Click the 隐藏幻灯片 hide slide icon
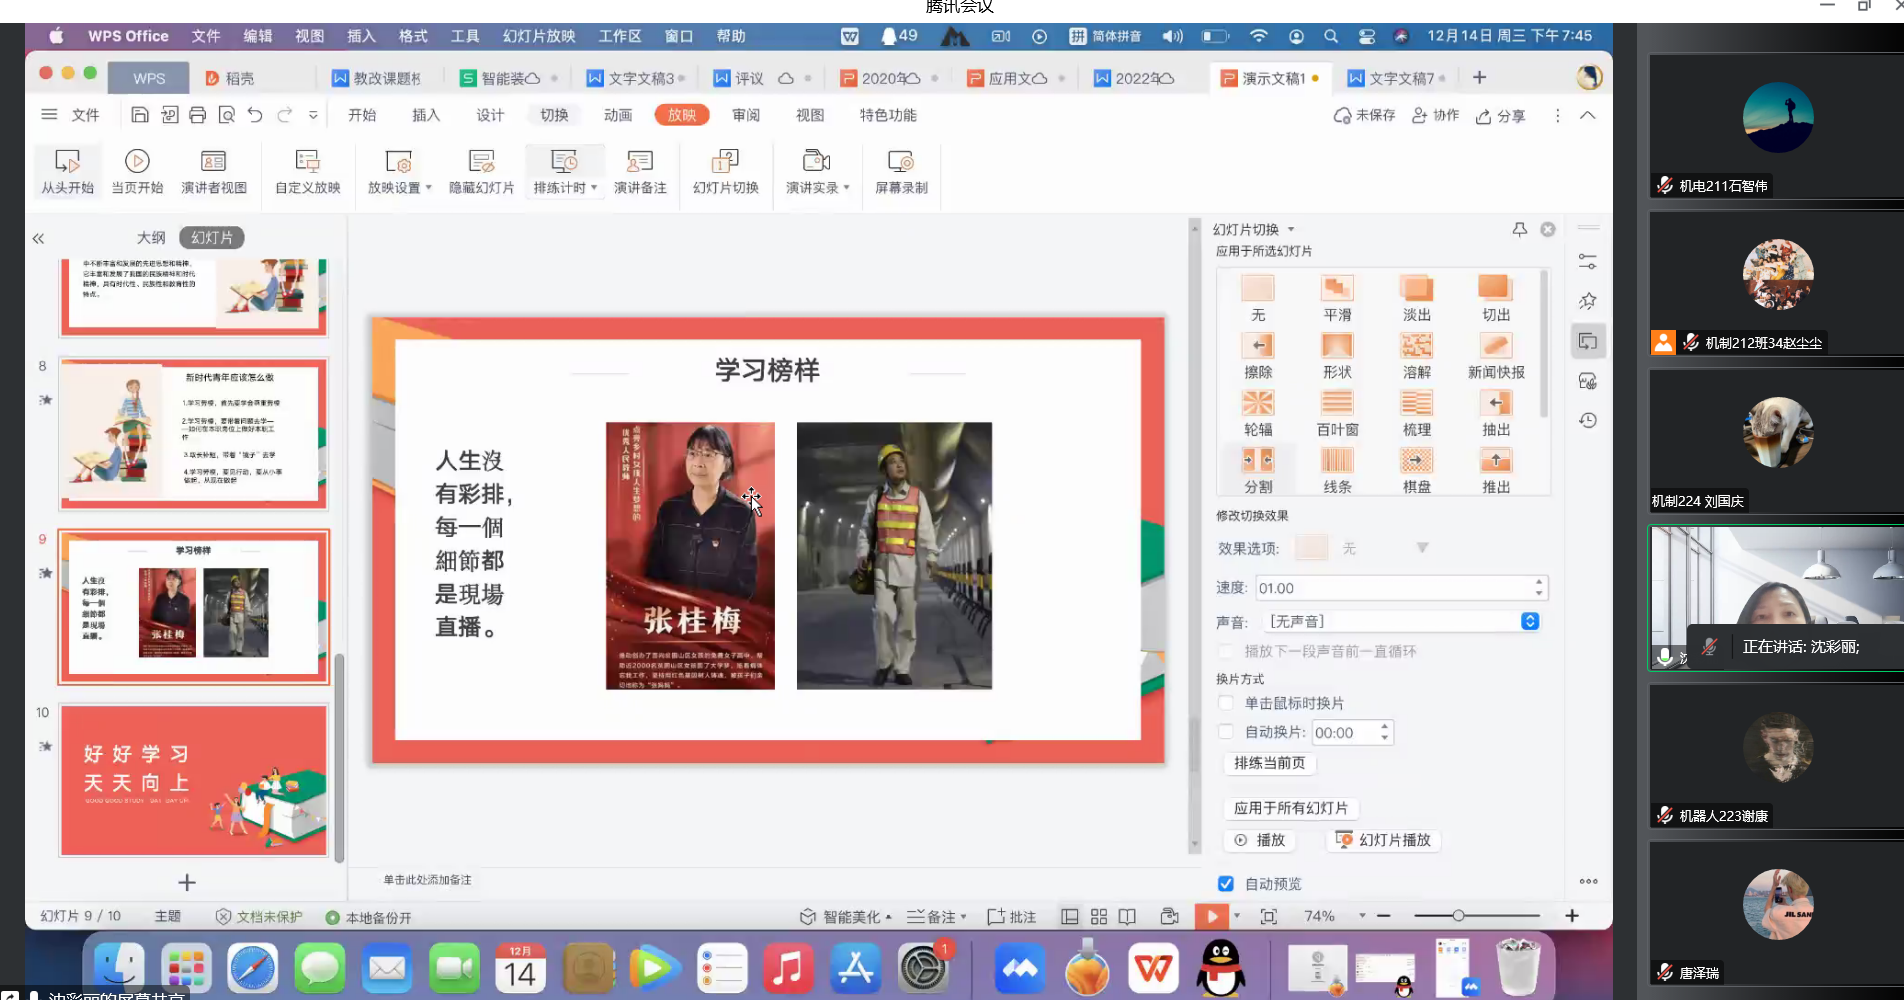 (x=481, y=162)
